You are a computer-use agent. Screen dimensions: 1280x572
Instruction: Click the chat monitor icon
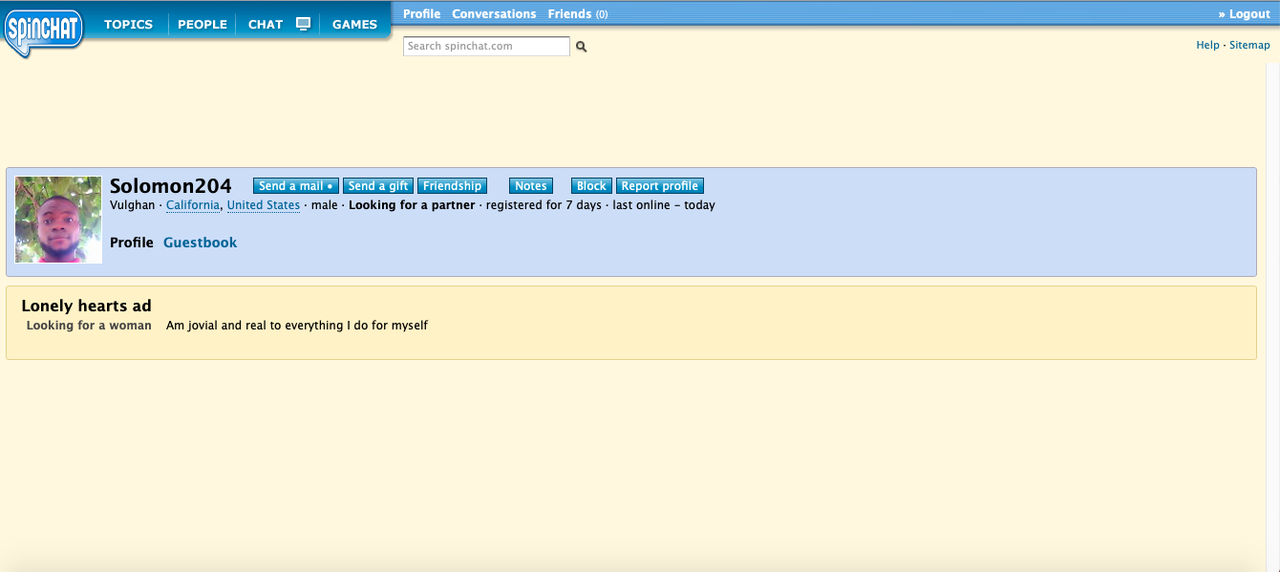click(x=303, y=23)
